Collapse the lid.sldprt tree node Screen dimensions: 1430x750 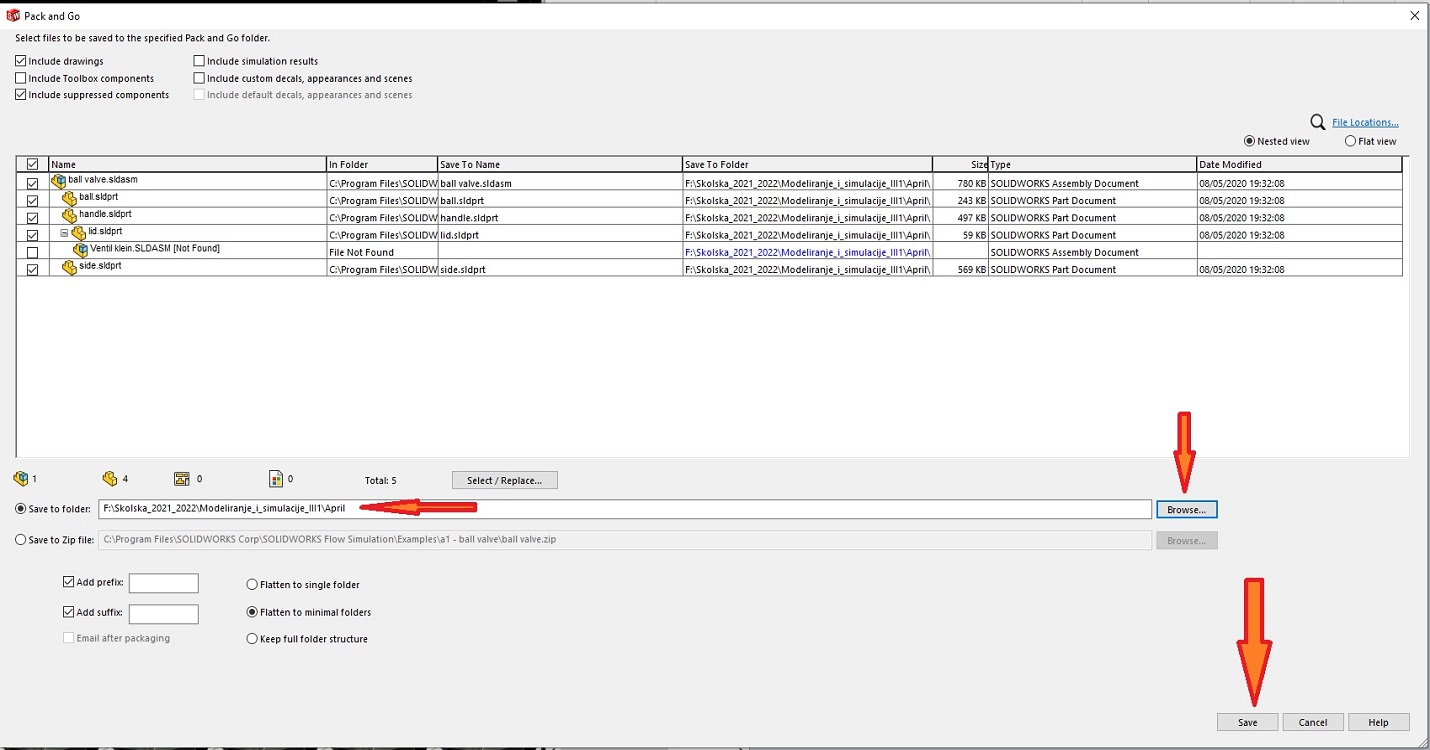[x=64, y=233]
